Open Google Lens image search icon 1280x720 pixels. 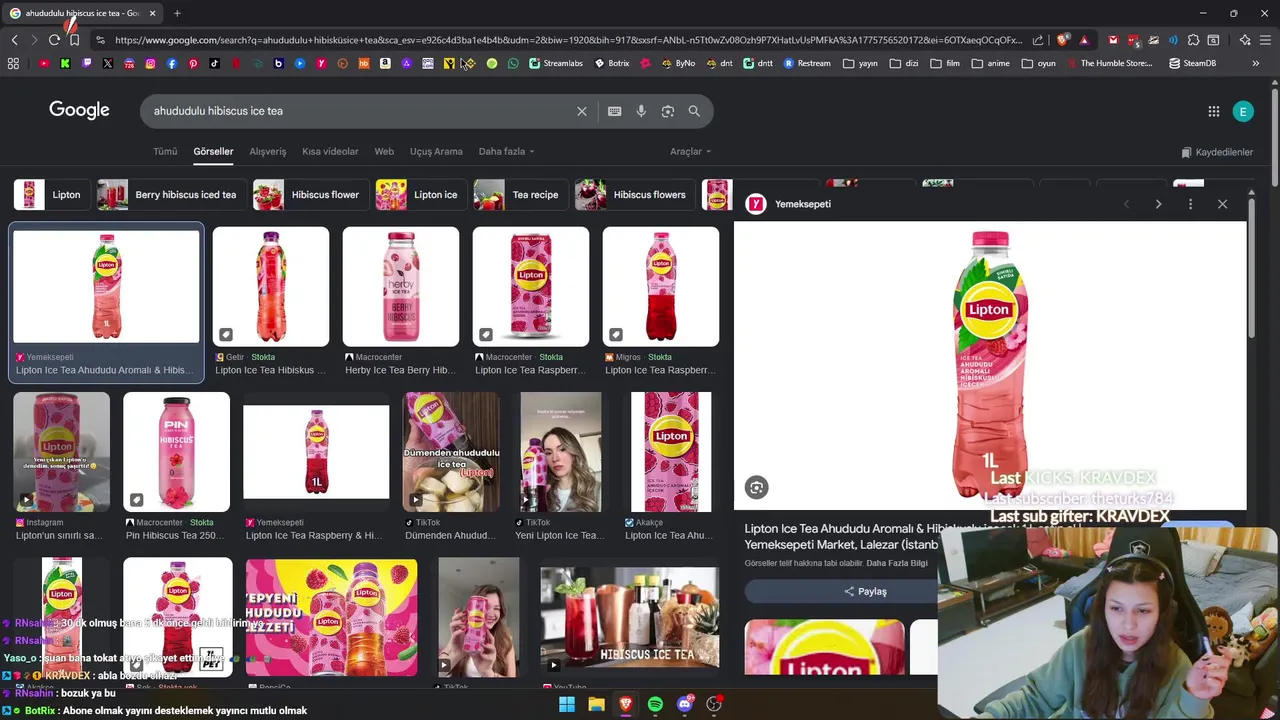tap(668, 111)
